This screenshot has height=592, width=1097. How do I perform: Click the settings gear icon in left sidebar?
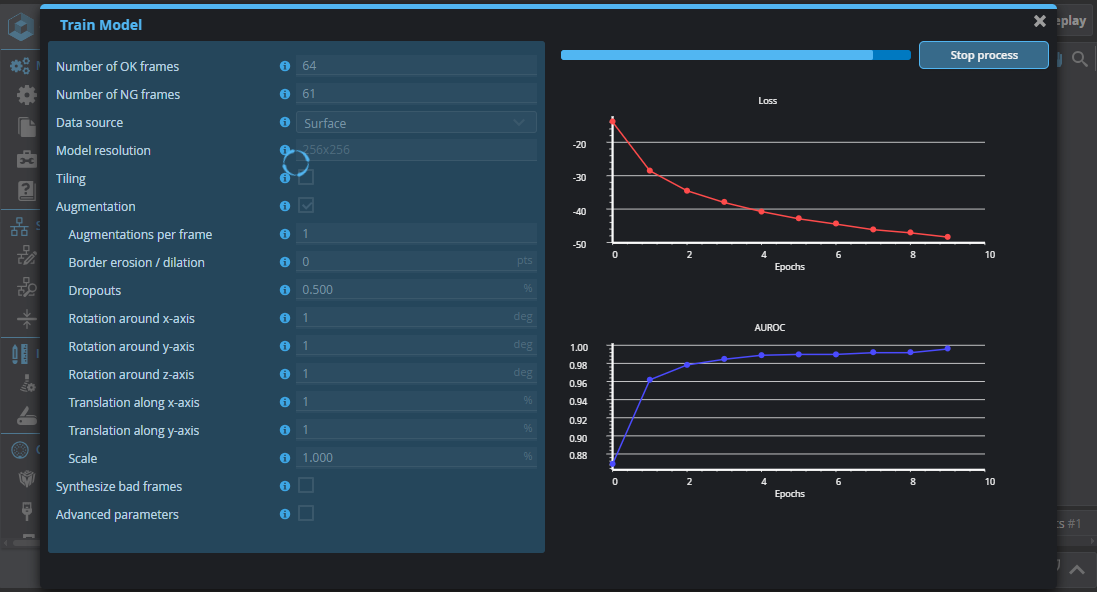click(x=26, y=96)
